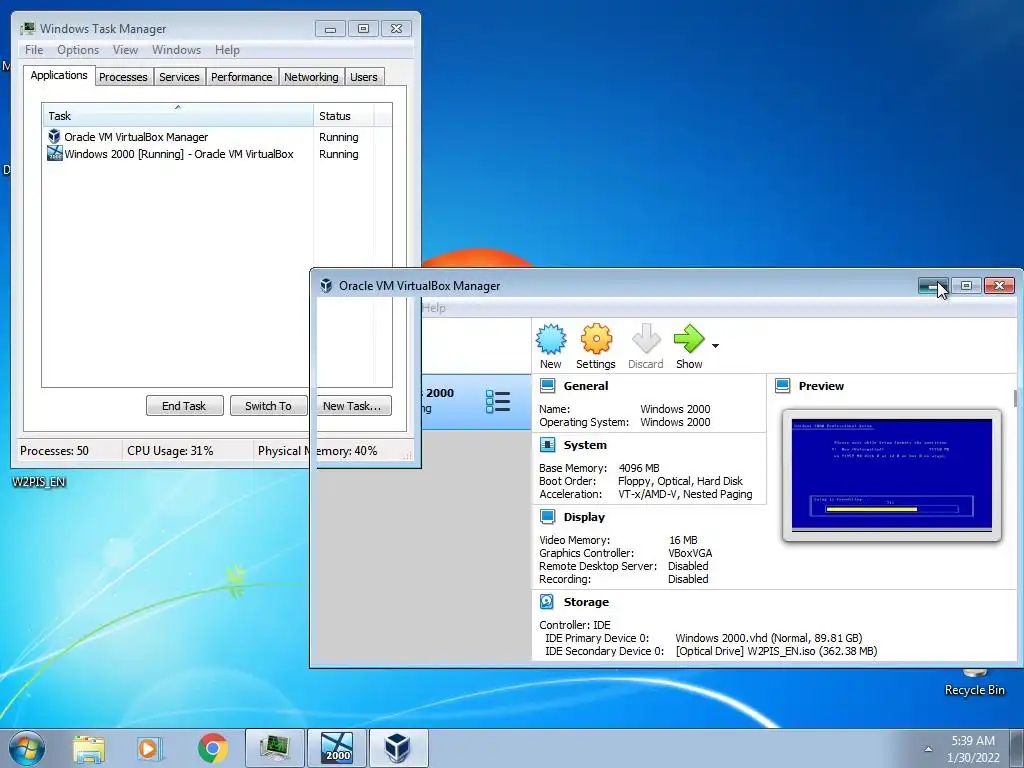Click the Windows 2000.vhd storage entry

769,638
